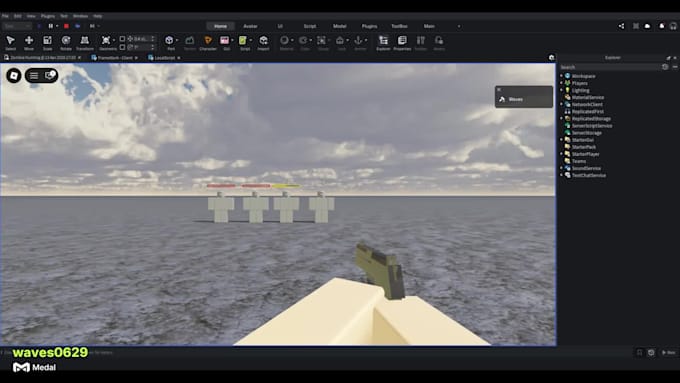Viewport: 680px width, 383px height.
Task: Click the Lock tool icon
Action: (x=340, y=41)
